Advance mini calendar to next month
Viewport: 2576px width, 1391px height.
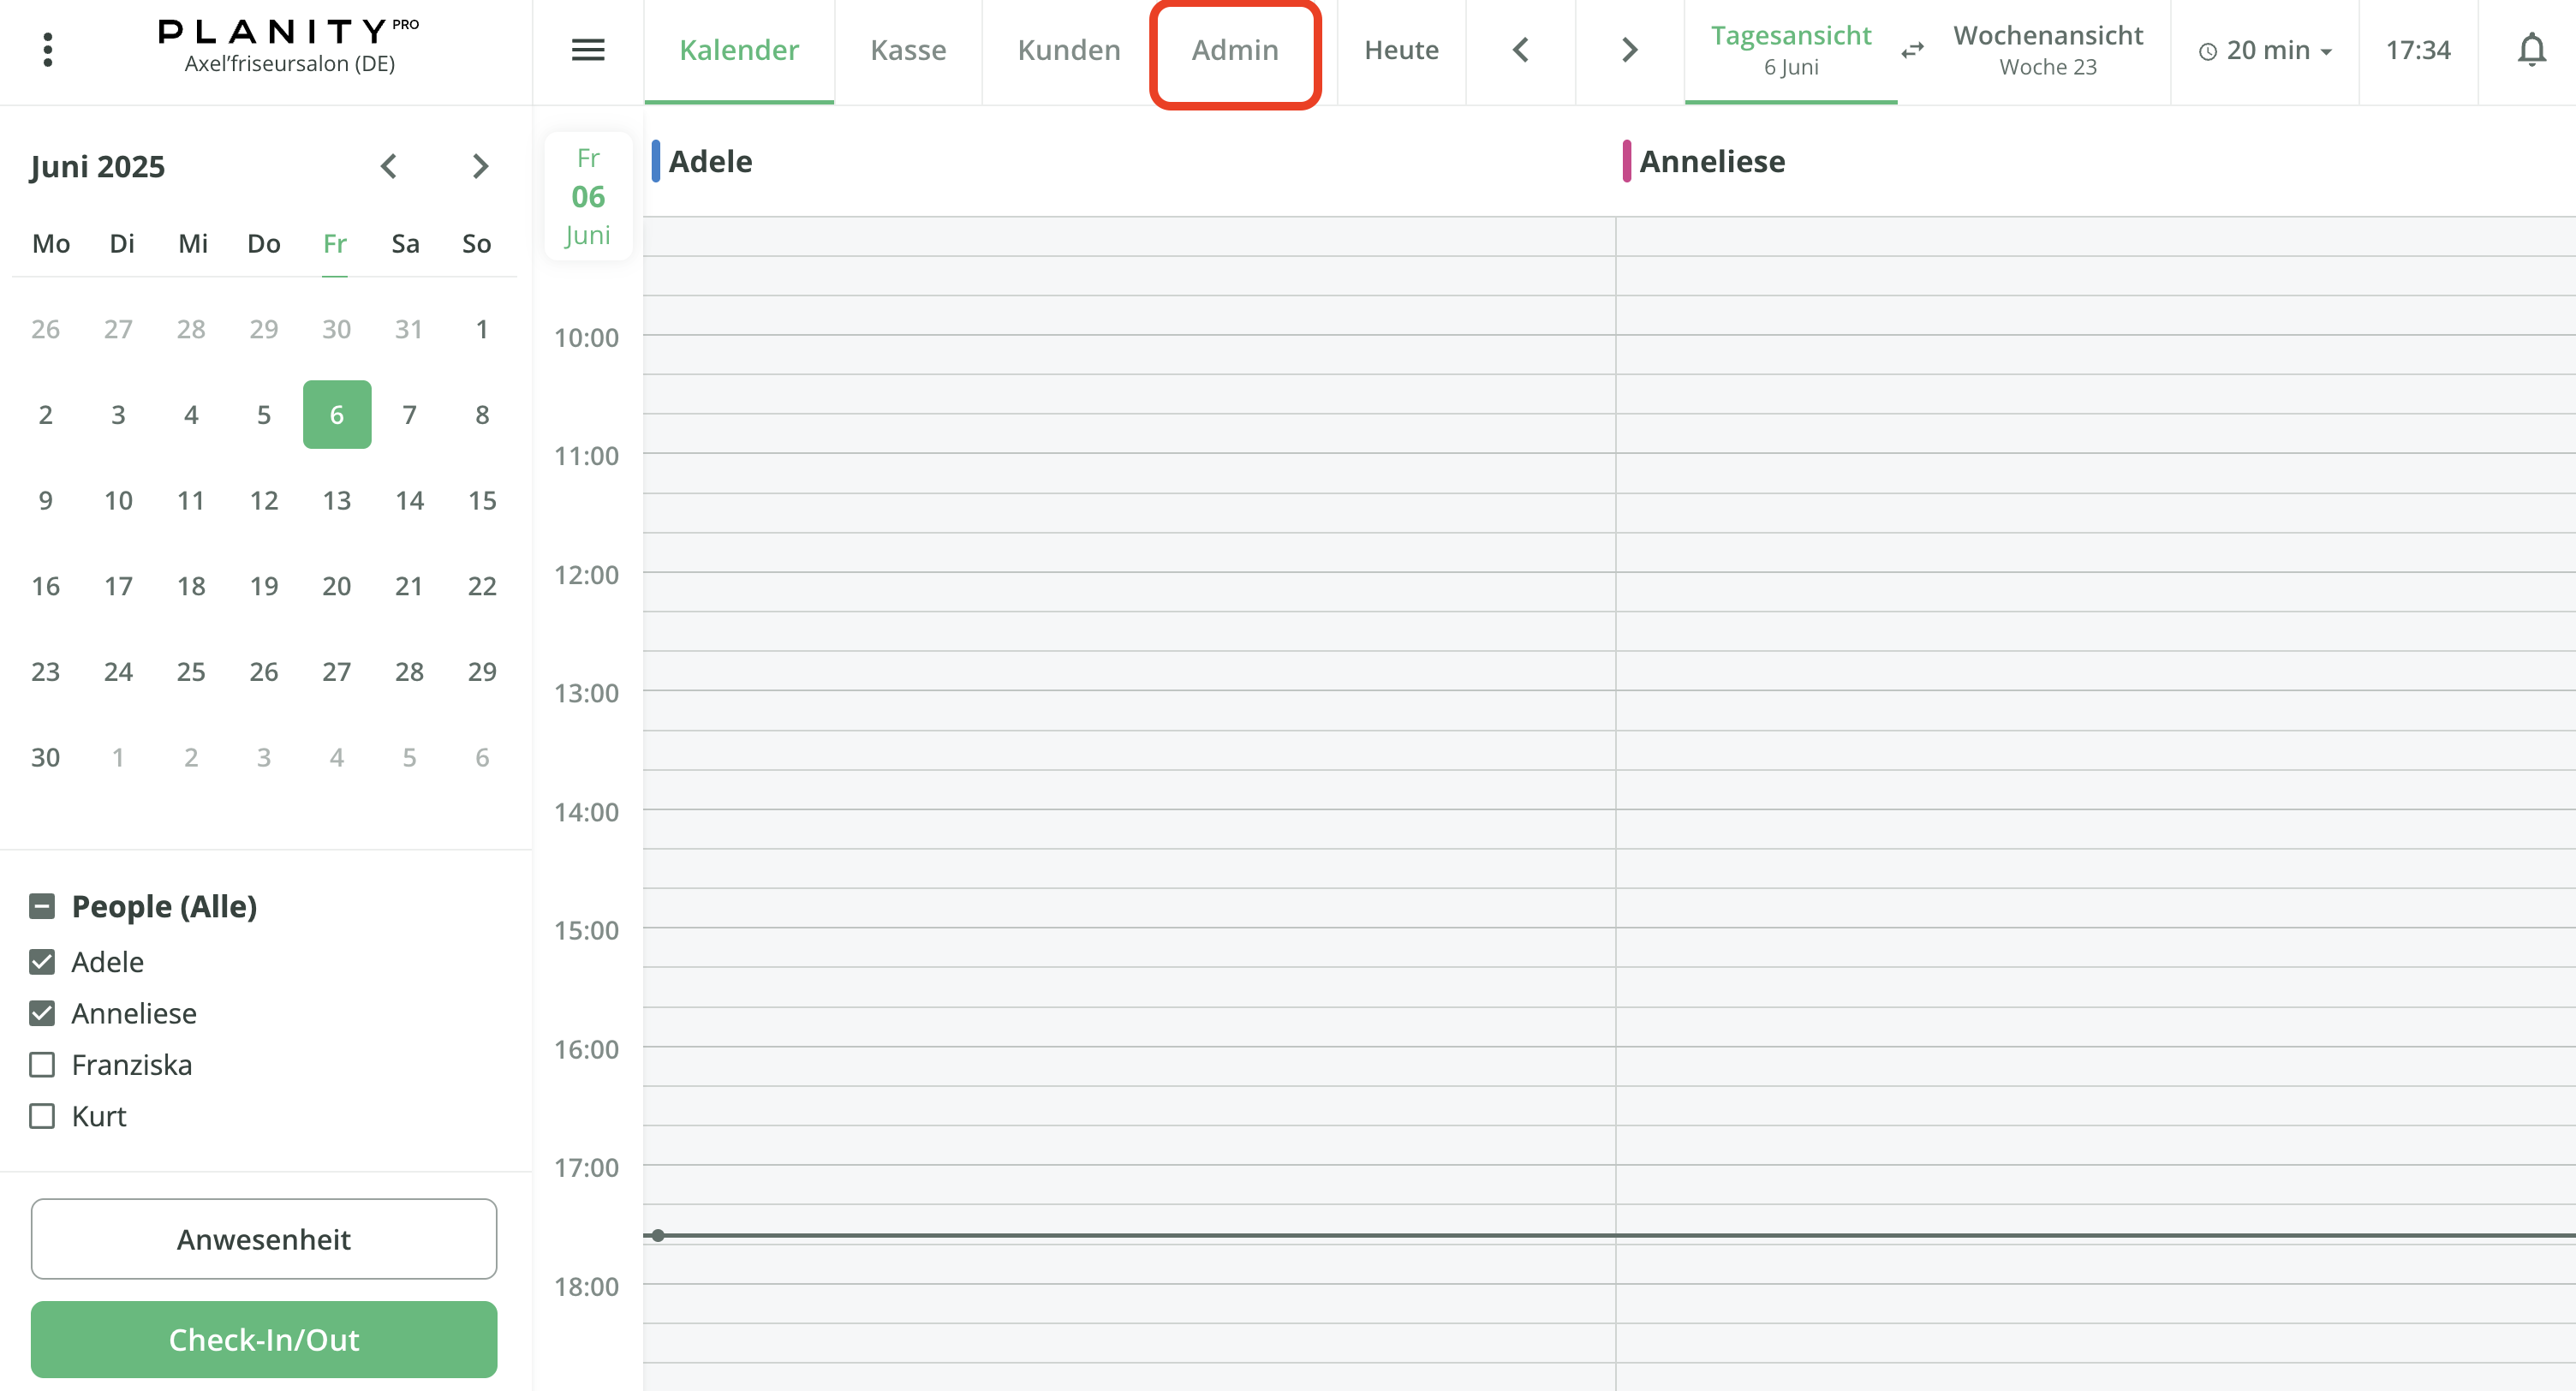tap(480, 166)
